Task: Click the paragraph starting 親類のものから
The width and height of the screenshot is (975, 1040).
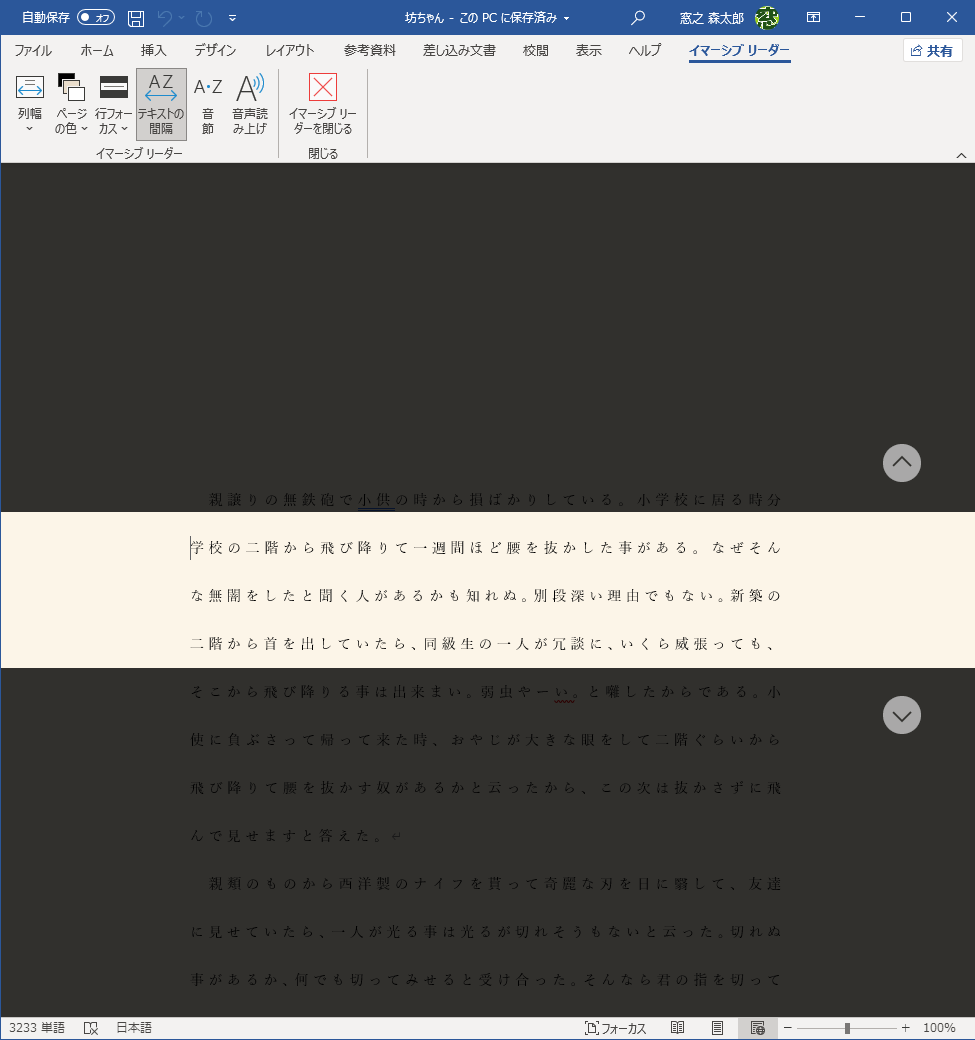Action: tap(486, 932)
